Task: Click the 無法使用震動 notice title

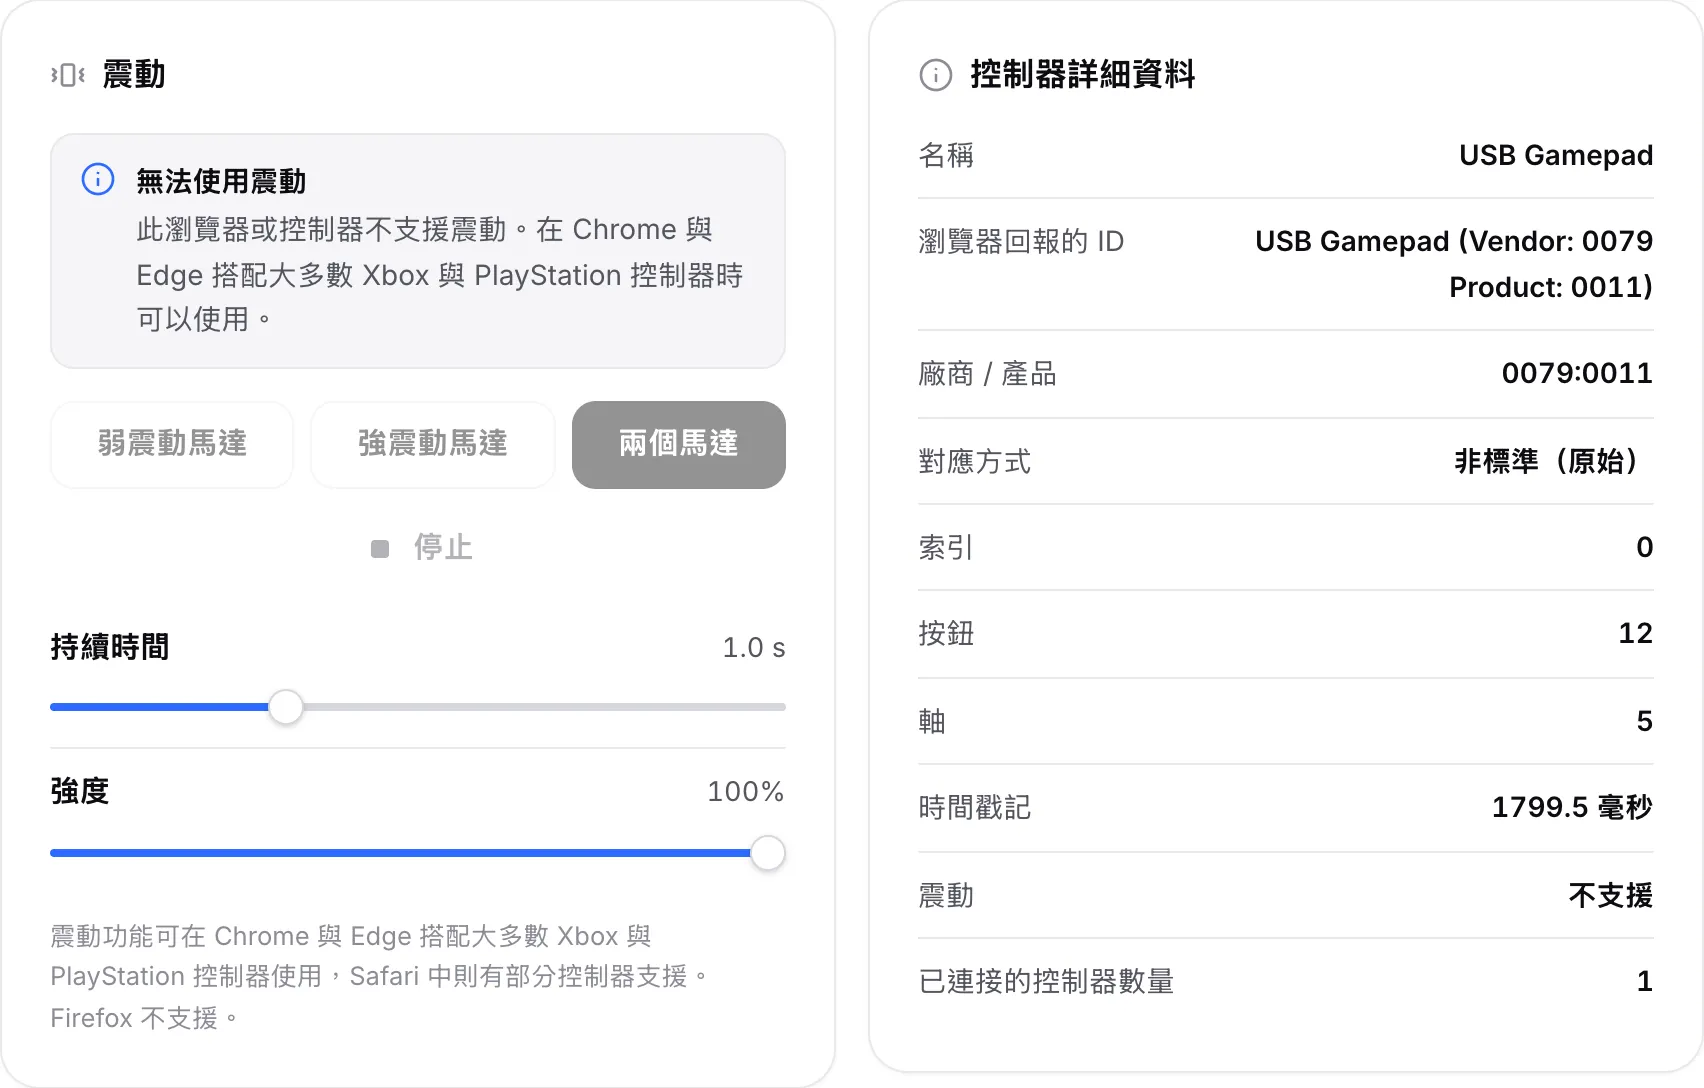Action: pos(221,181)
